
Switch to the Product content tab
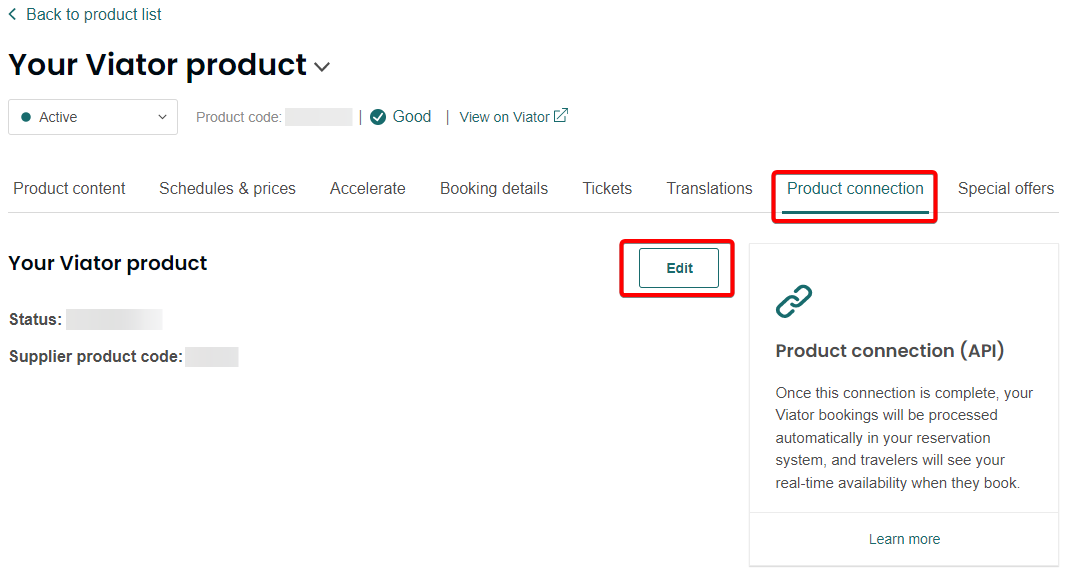click(69, 189)
